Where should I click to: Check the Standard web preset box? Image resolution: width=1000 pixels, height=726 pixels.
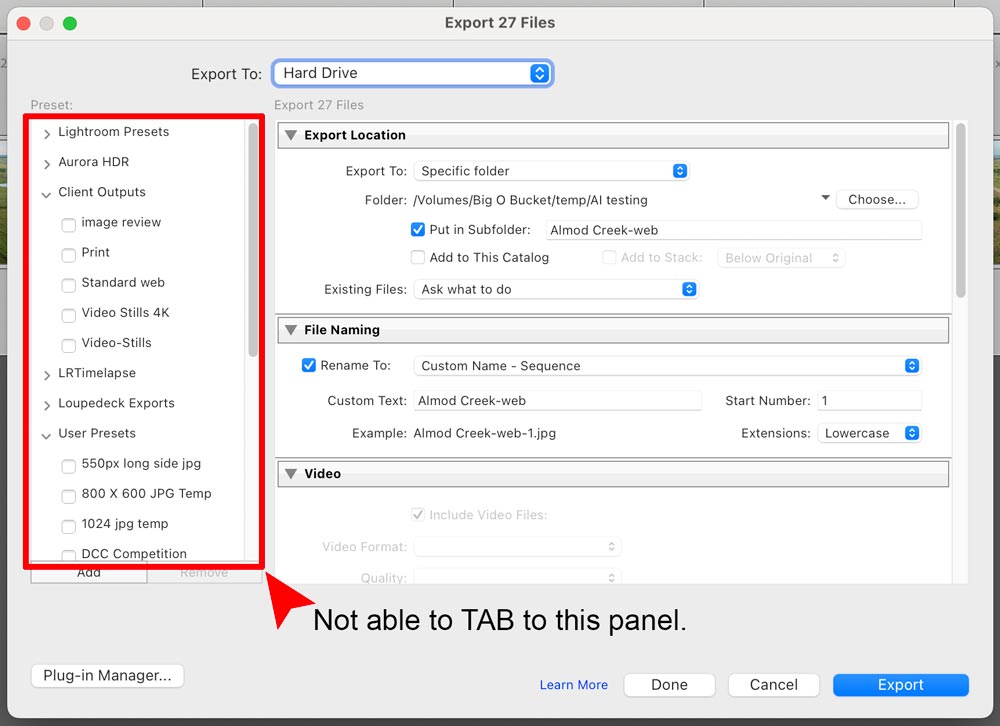(68, 285)
